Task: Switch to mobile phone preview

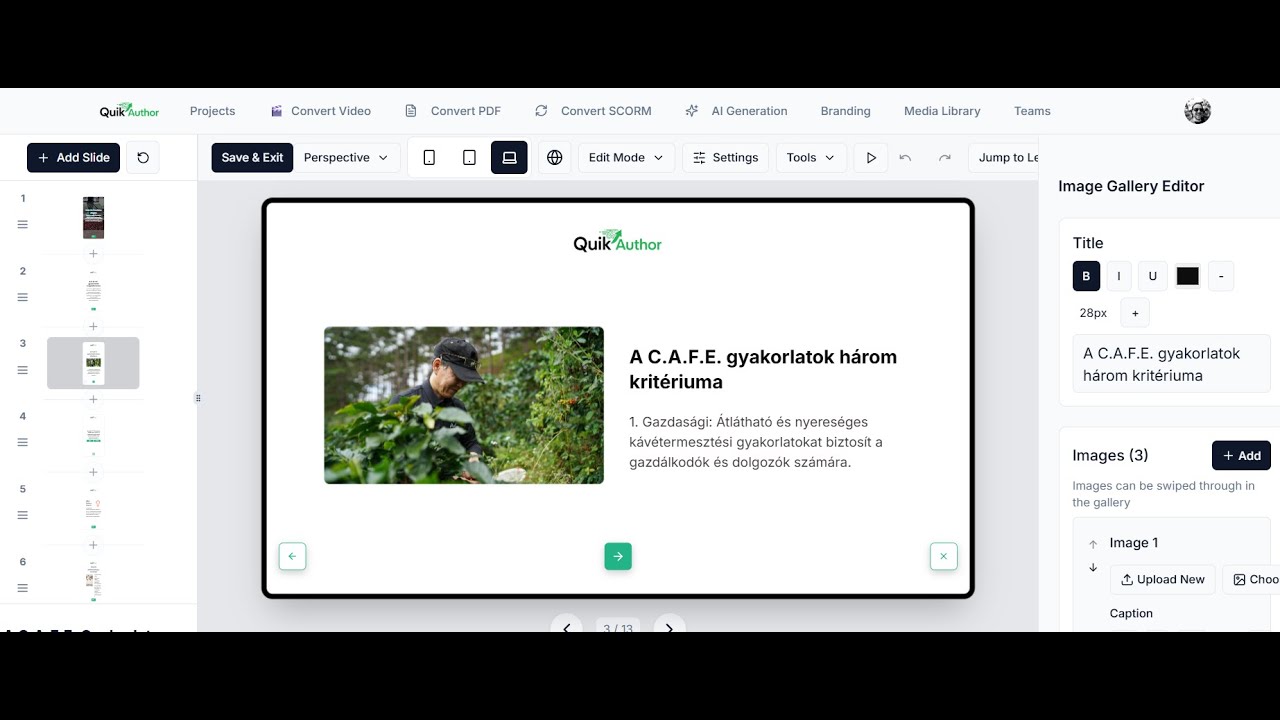Action: tap(429, 158)
